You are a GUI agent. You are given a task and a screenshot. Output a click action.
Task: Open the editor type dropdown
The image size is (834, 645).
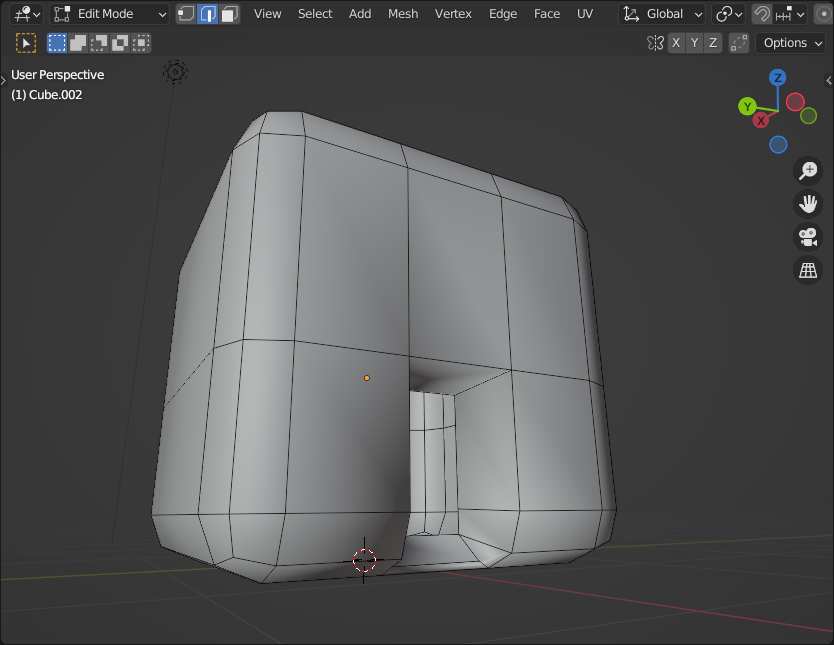pos(26,14)
